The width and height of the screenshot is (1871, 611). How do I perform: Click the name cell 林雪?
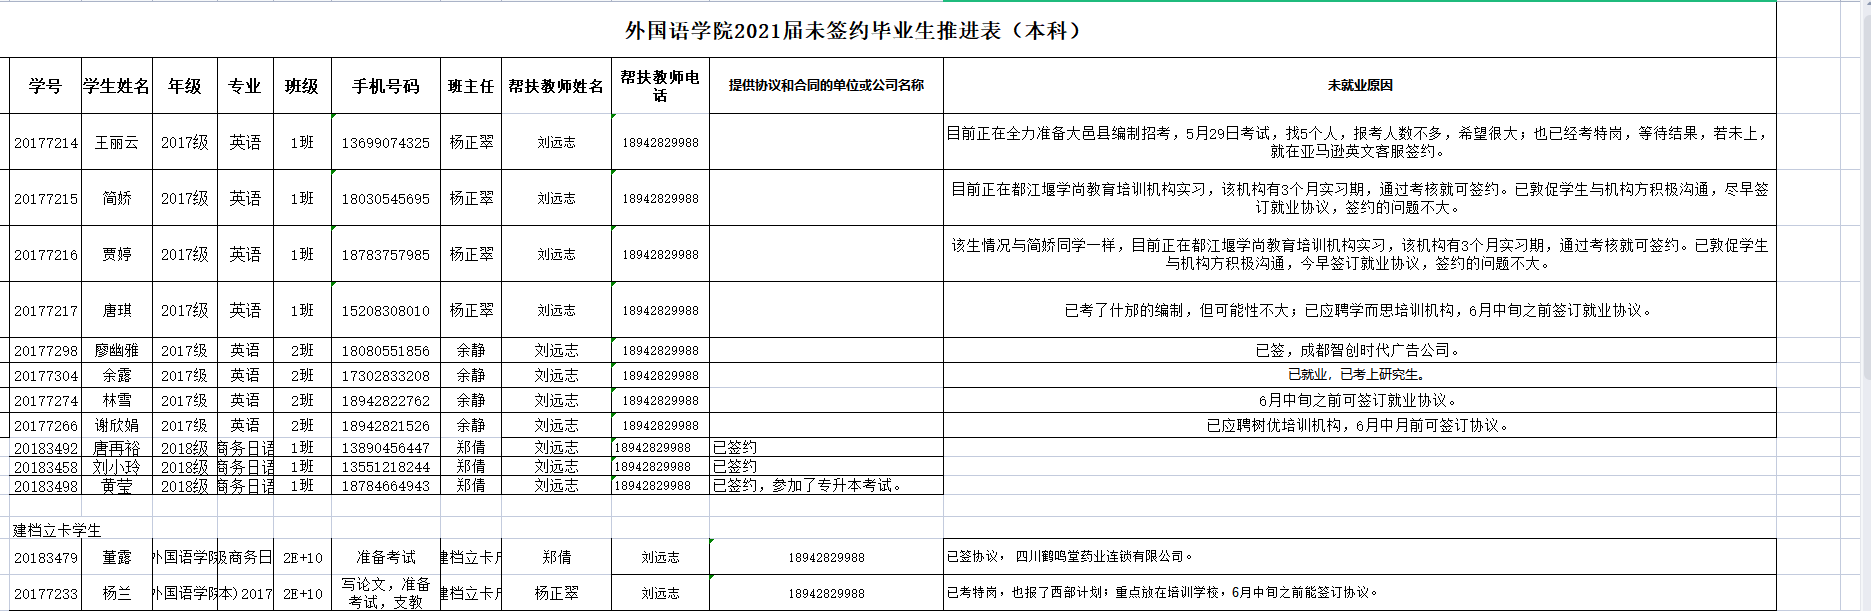[x=117, y=400]
